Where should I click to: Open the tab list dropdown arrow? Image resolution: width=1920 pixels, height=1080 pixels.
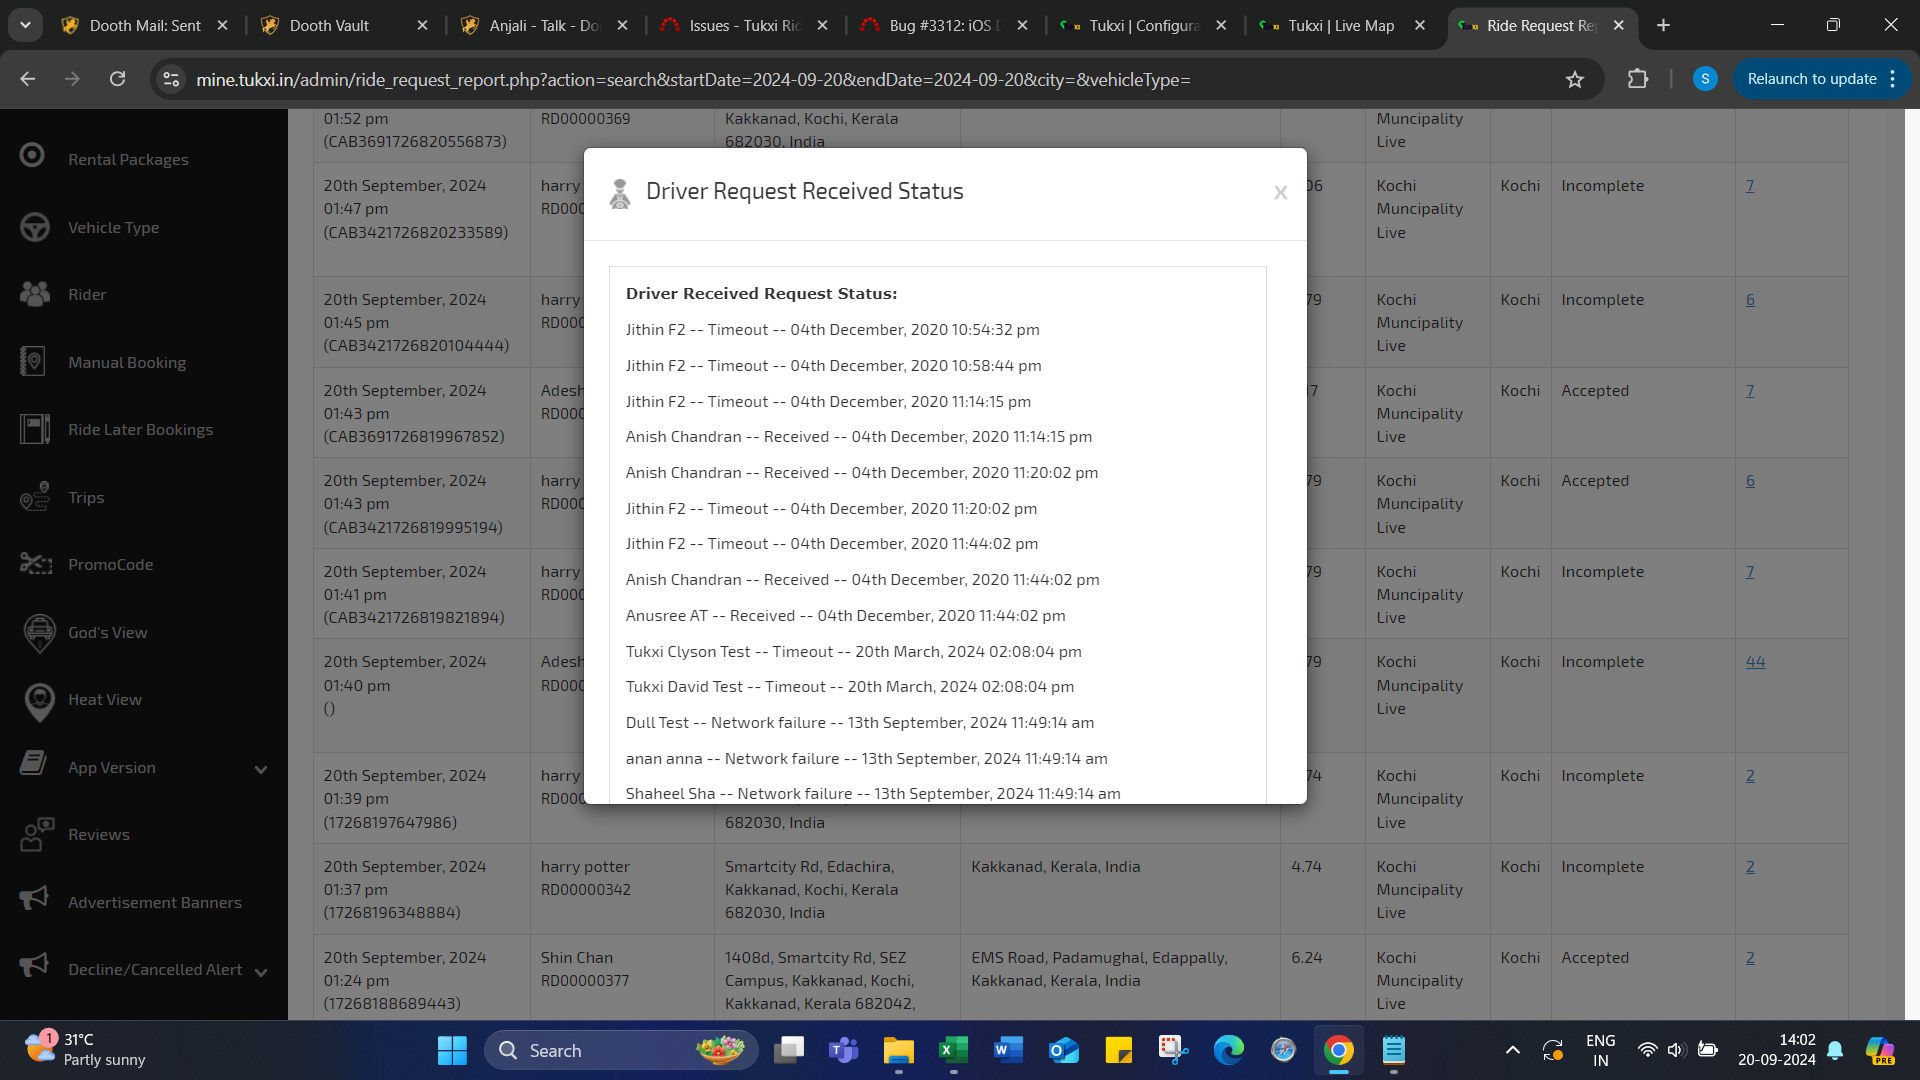pos(25,25)
